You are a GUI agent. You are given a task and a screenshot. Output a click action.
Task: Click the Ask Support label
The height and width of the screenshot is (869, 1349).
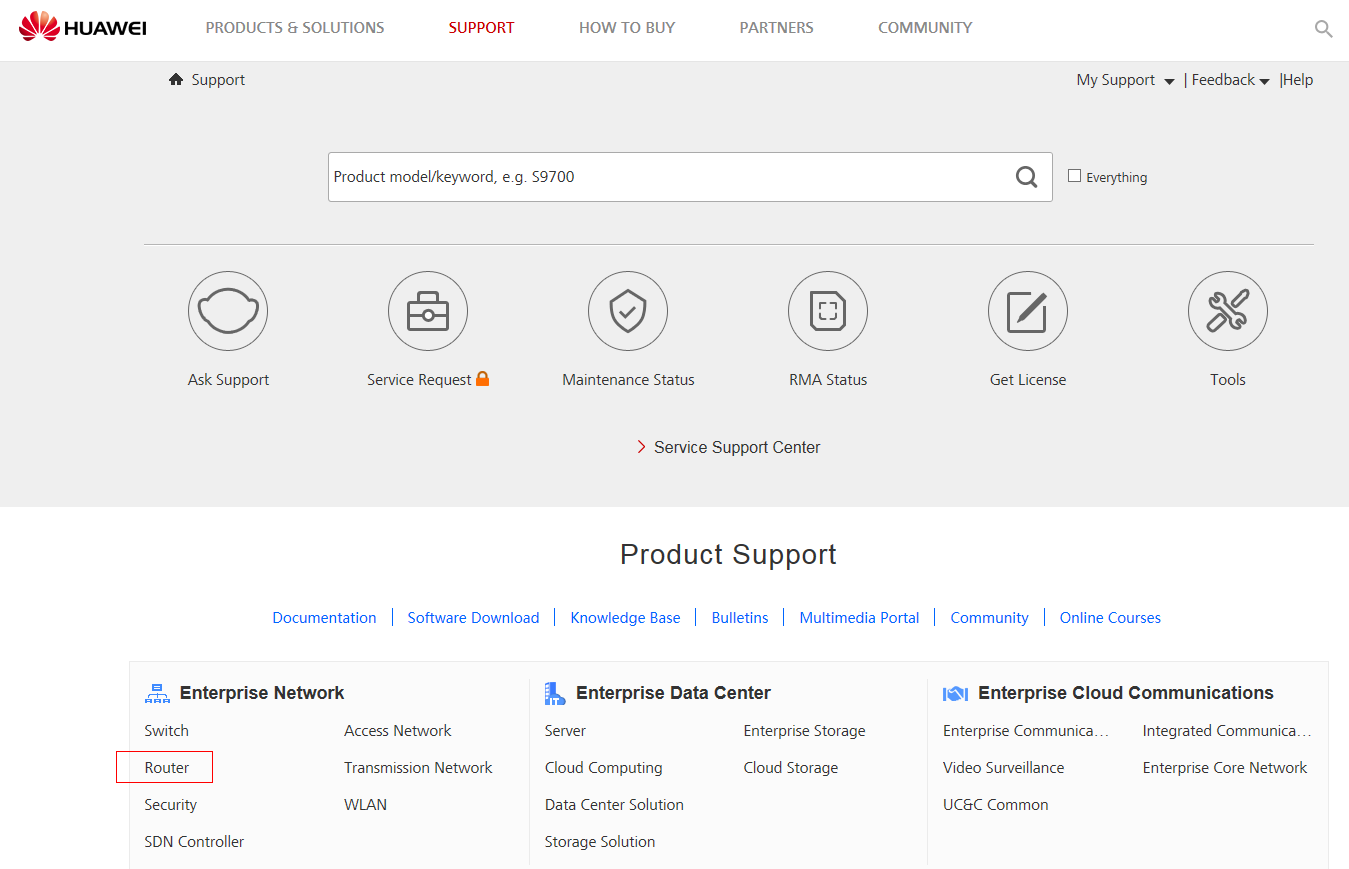pyautogui.click(x=228, y=380)
